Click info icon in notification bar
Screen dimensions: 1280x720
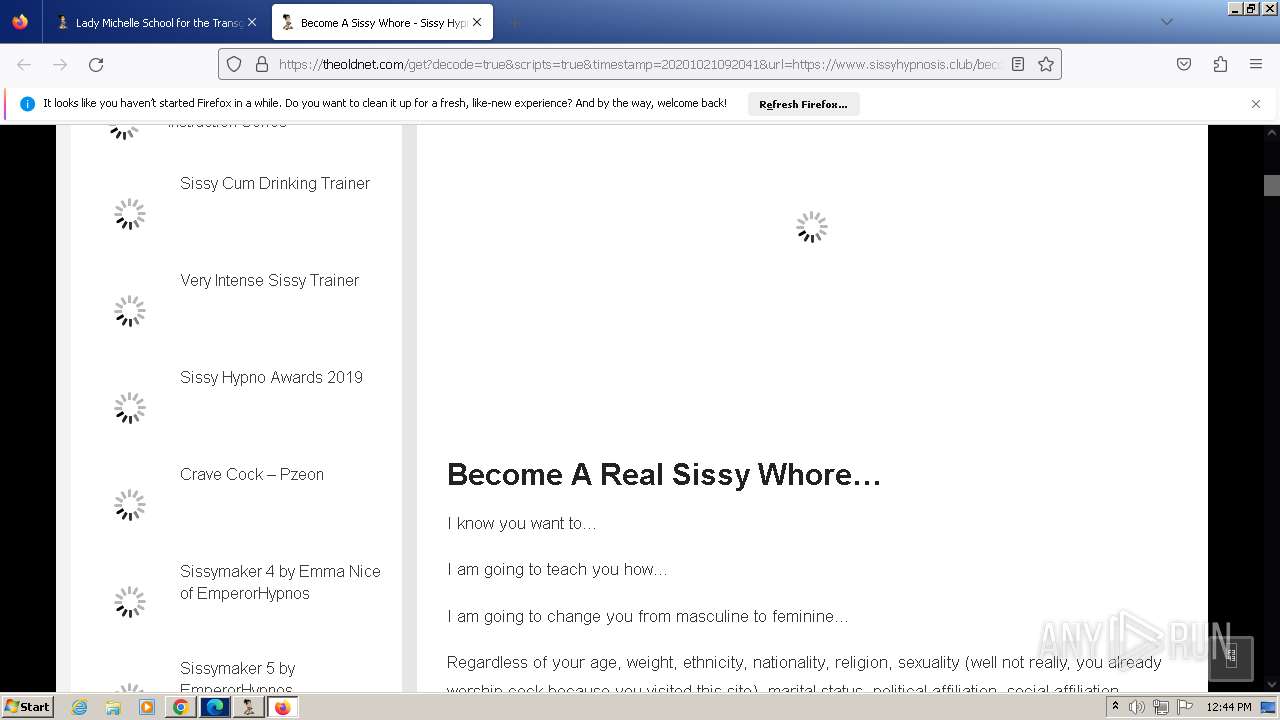(x=27, y=104)
